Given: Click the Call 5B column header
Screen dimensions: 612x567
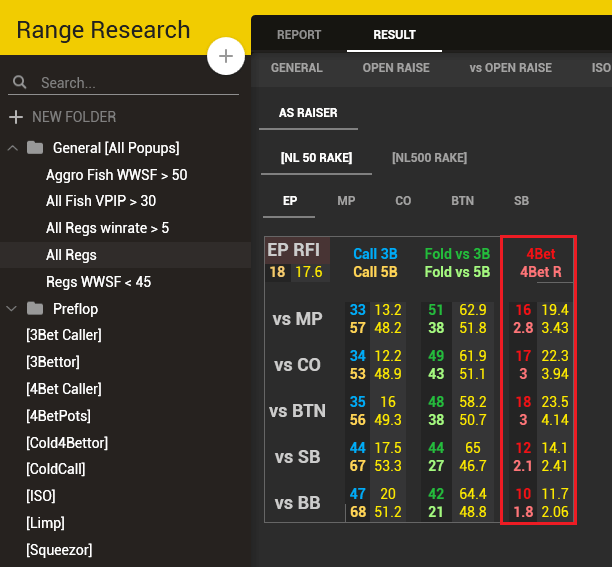Looking at the screenshot, I should [375, 272].
